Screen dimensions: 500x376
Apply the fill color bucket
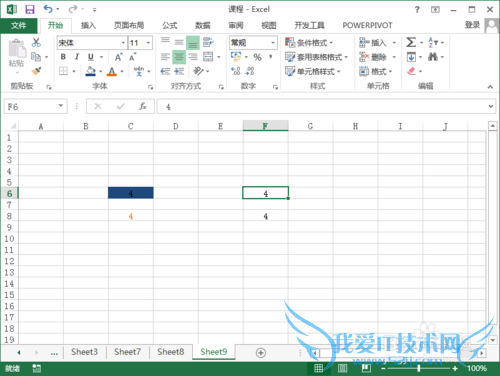coord(90,71)
